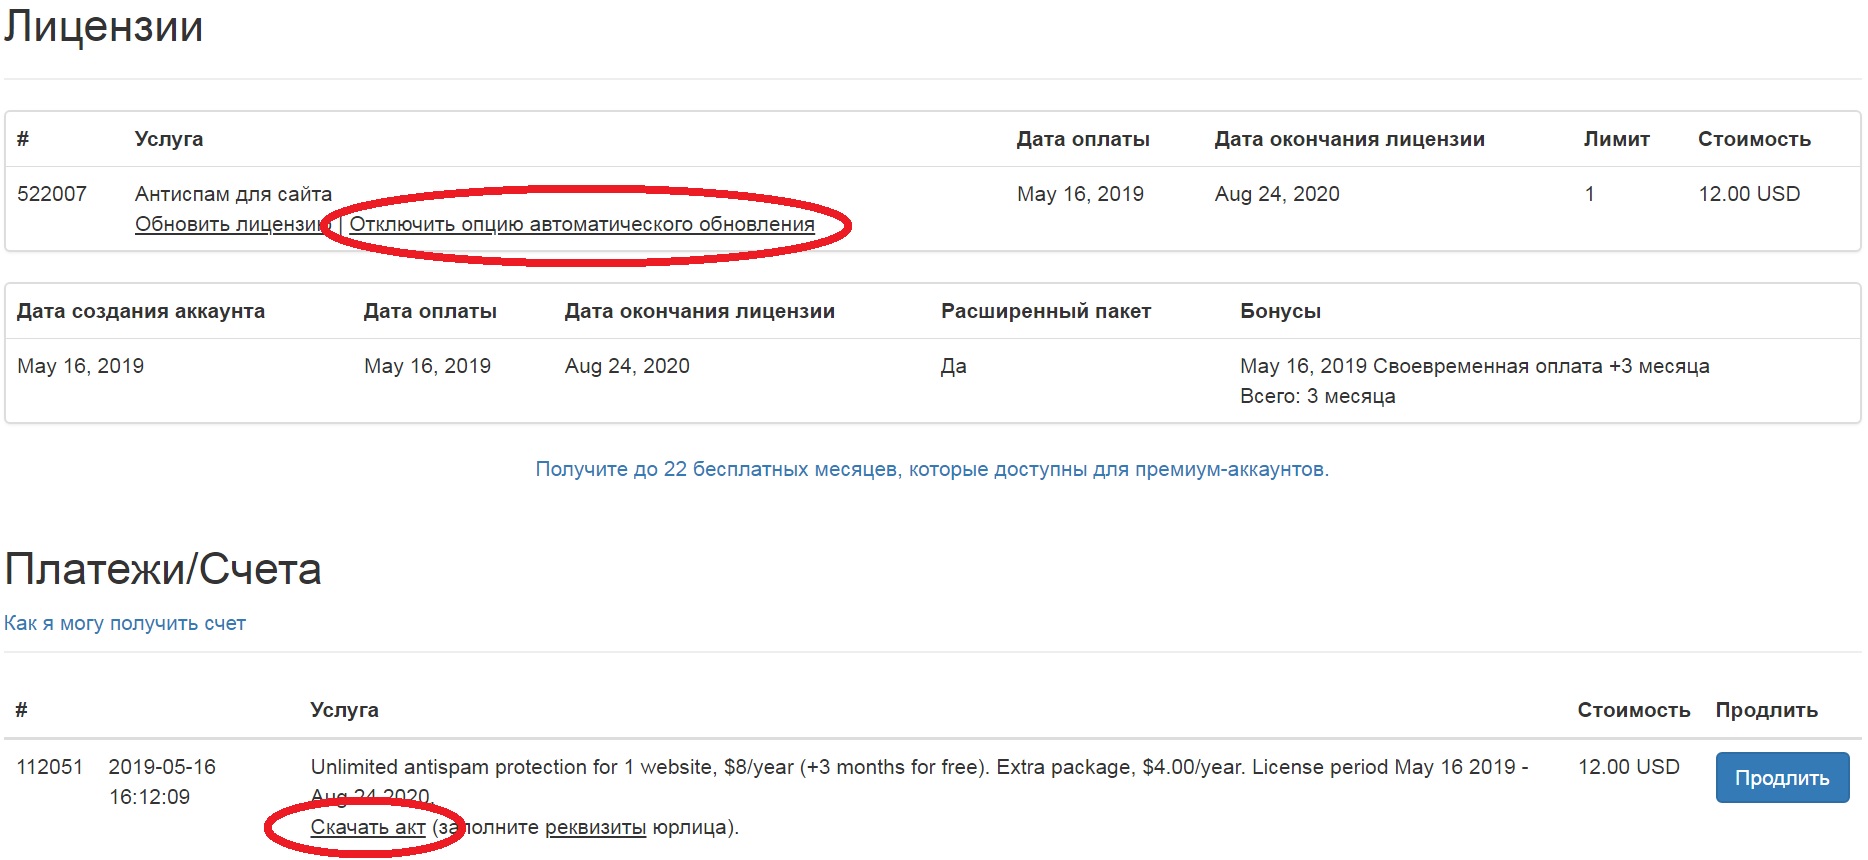Open the free months premium accounts link
1868x860 pixels.
[x=932, y=469]
